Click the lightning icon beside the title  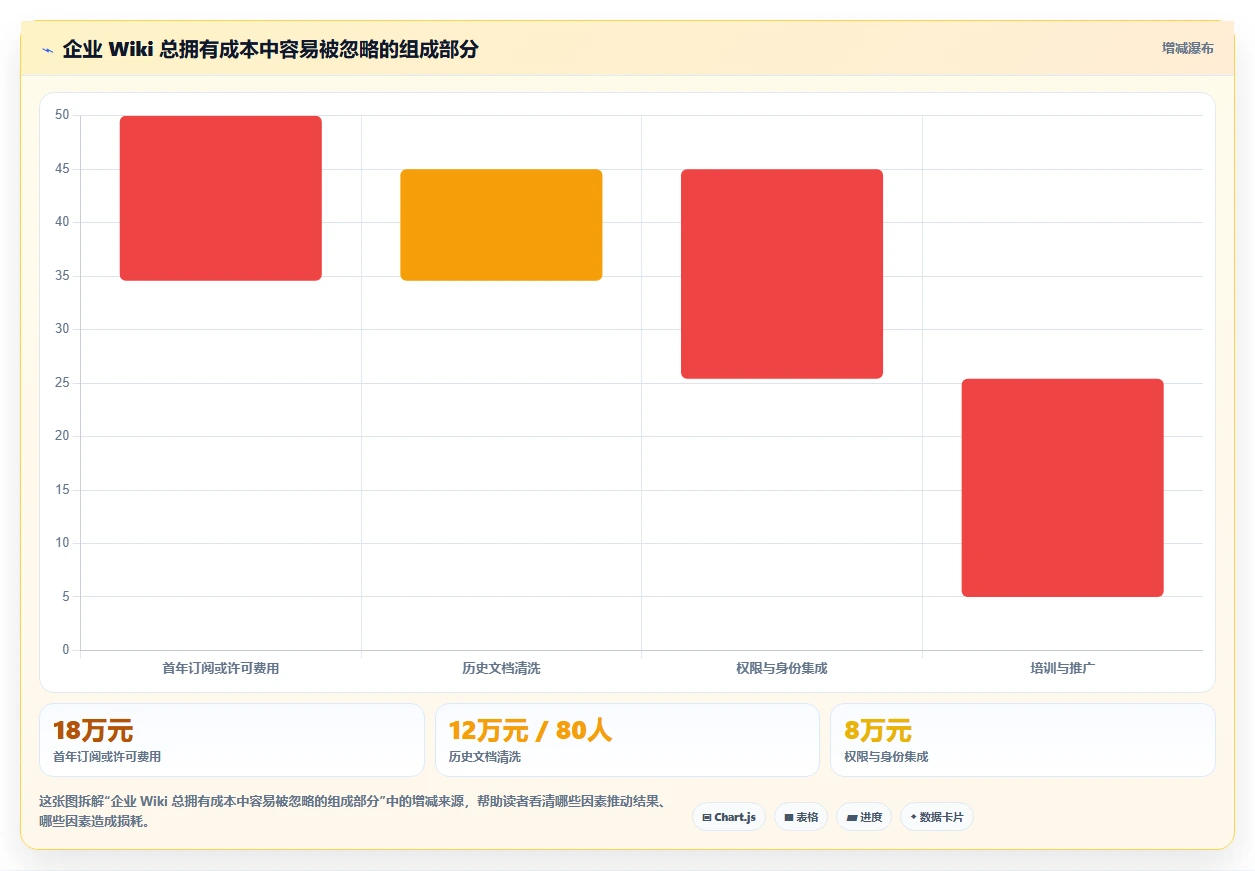(47, 49)
